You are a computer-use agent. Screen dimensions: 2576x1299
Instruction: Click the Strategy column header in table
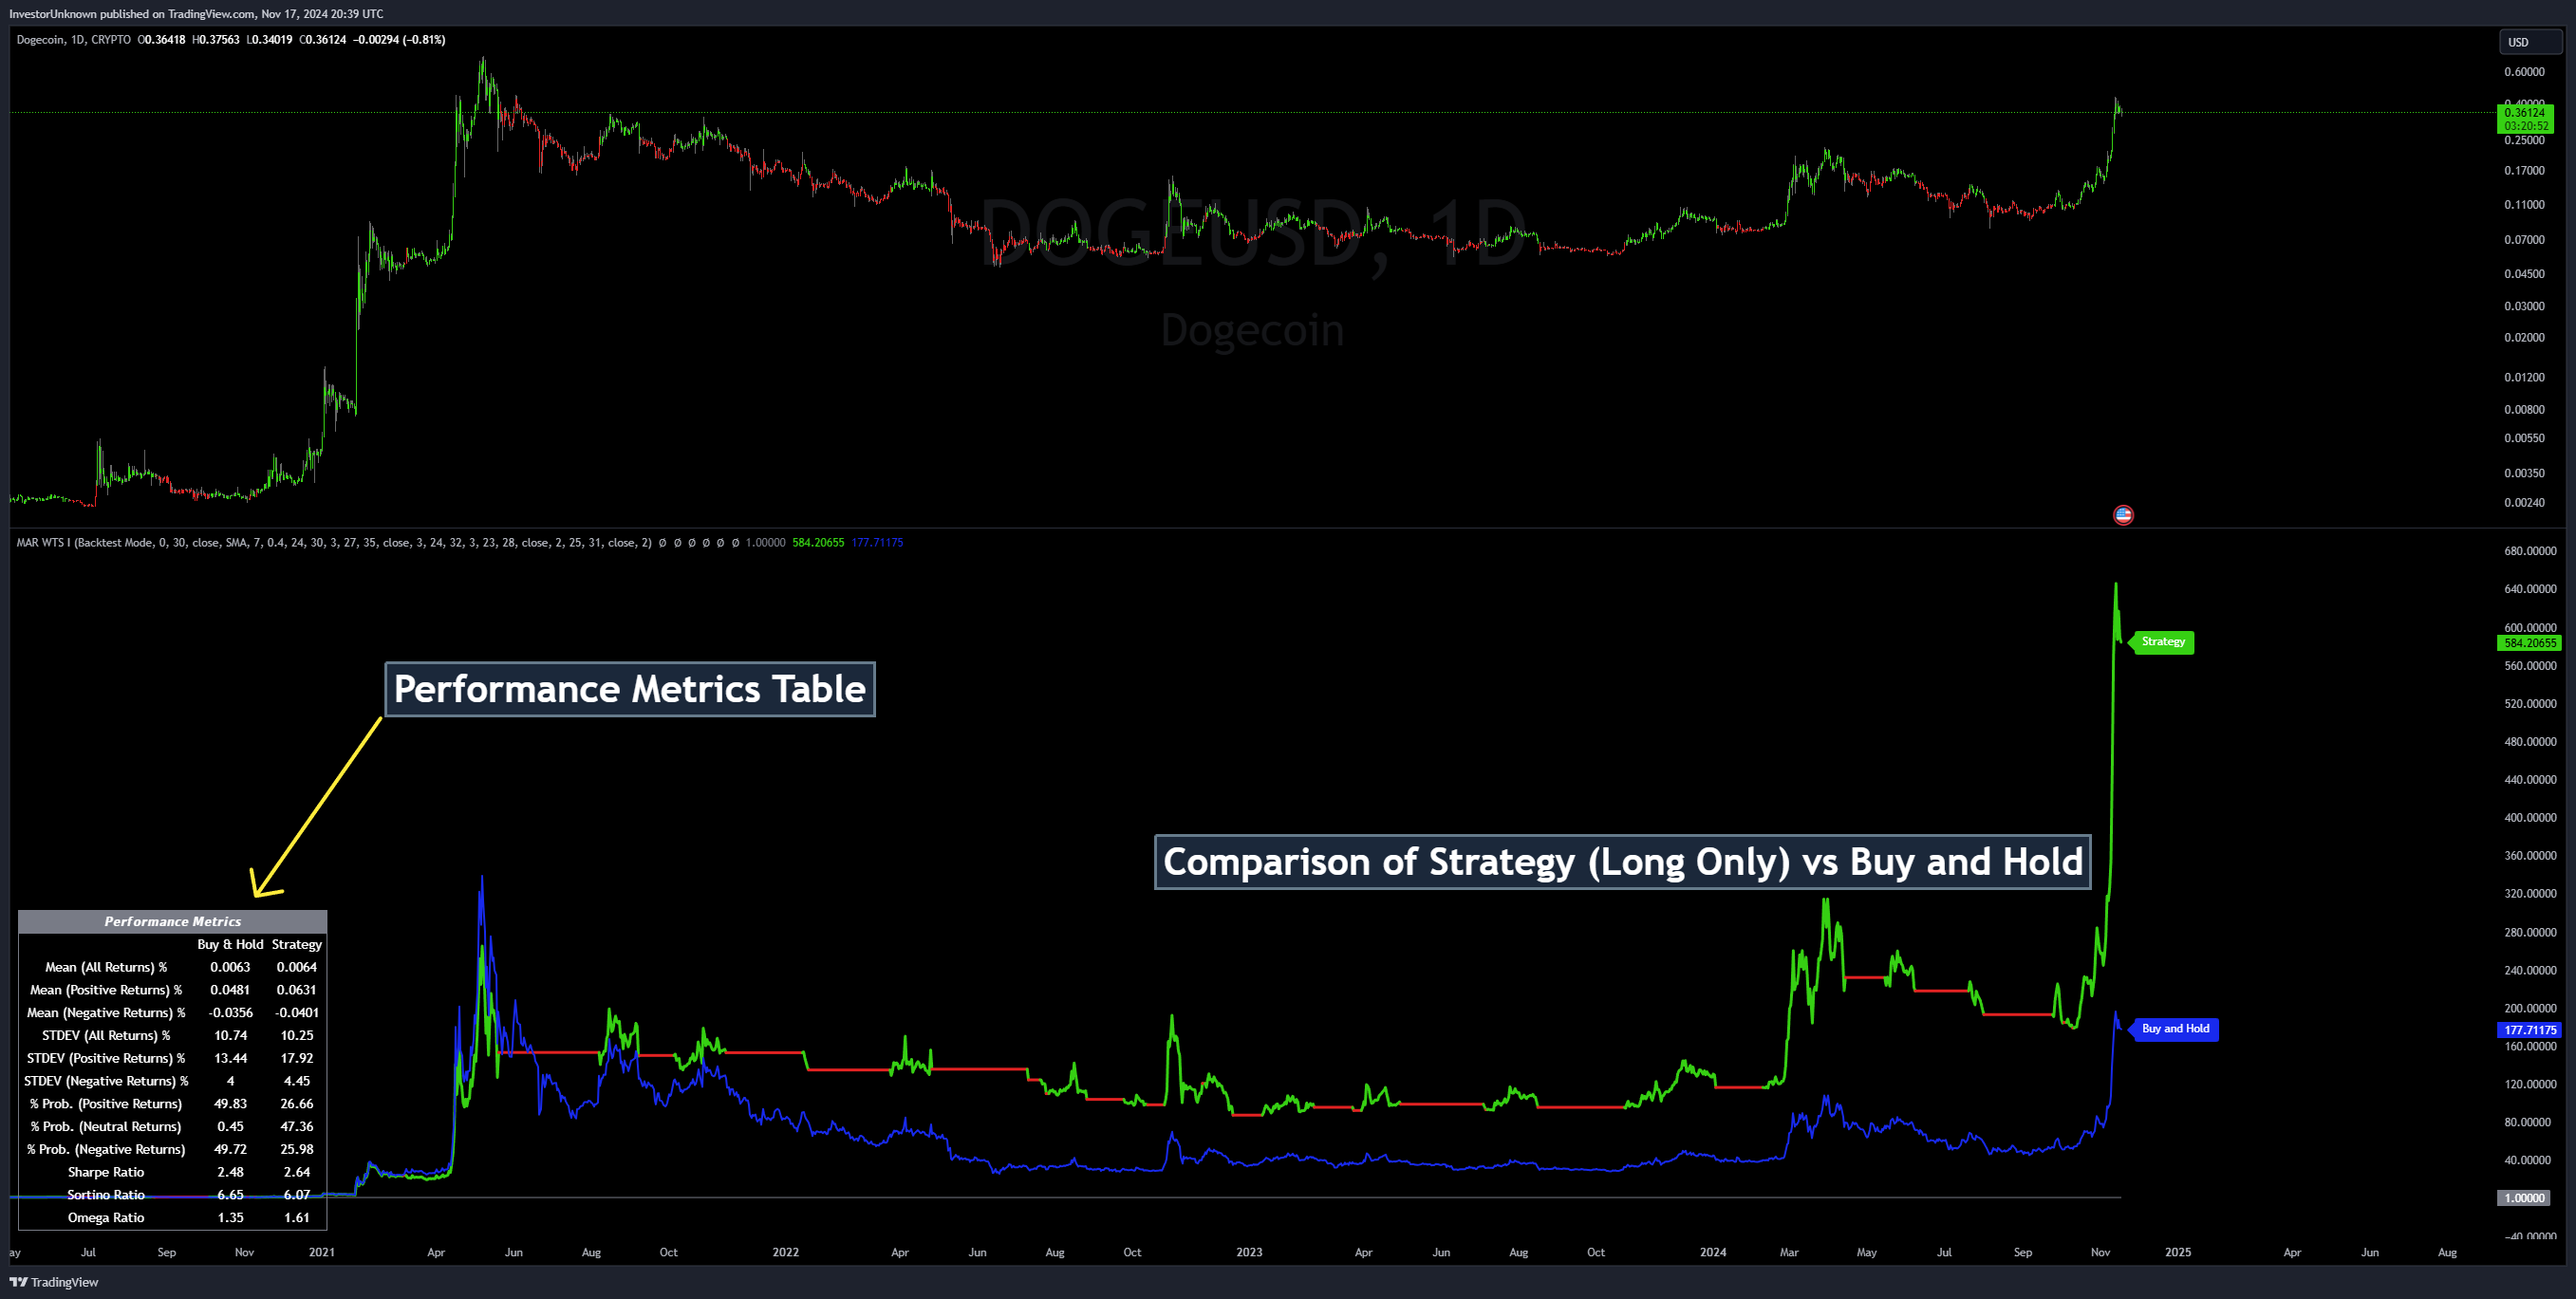pyautogui.click(x=297, y=944)
